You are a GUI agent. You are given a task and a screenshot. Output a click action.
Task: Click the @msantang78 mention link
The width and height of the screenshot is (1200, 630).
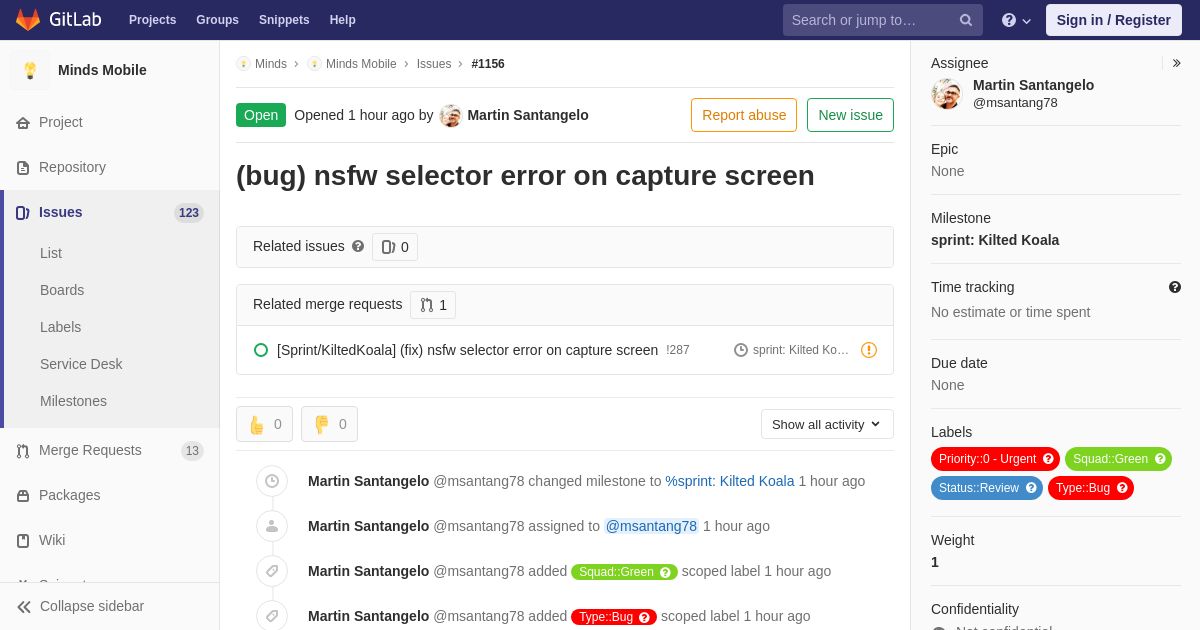[x=651, y=526]
